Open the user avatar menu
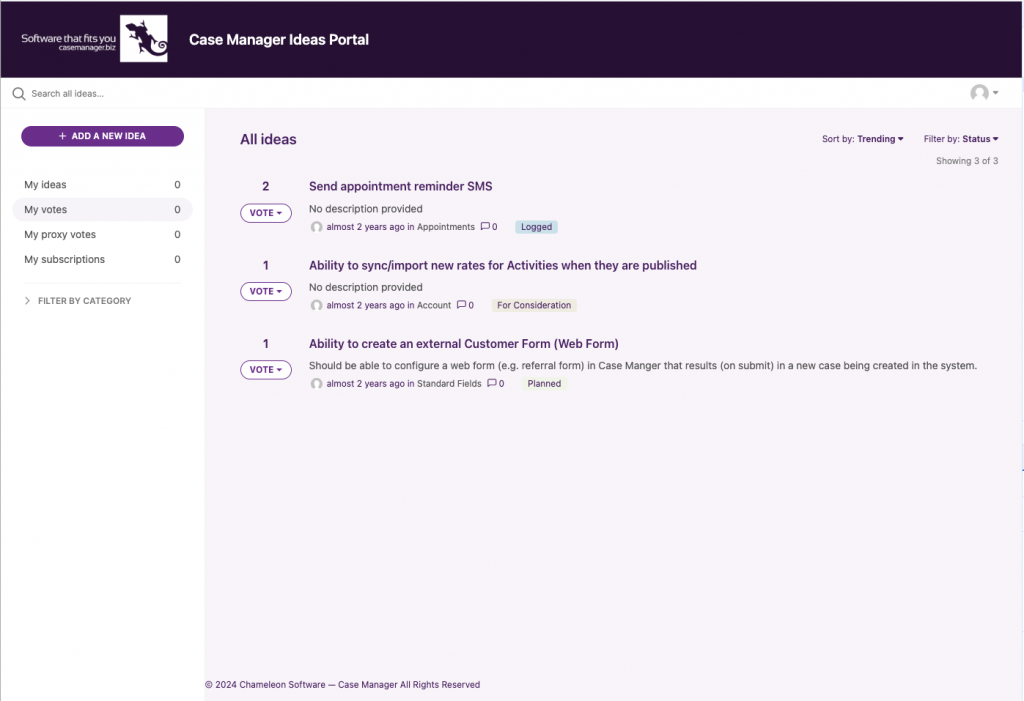Viewport: 1024px width, 701px height. click(984, 93)
